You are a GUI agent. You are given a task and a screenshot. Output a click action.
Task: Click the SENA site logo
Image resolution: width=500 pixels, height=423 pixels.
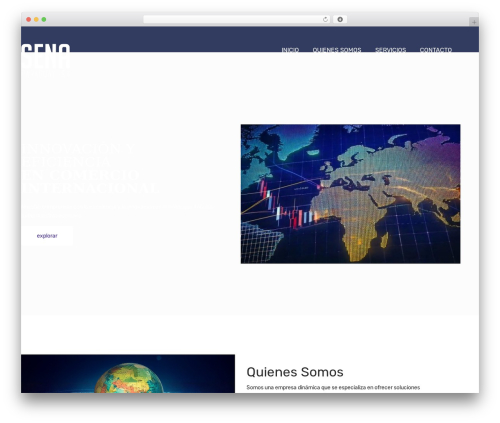click(46, 60)
